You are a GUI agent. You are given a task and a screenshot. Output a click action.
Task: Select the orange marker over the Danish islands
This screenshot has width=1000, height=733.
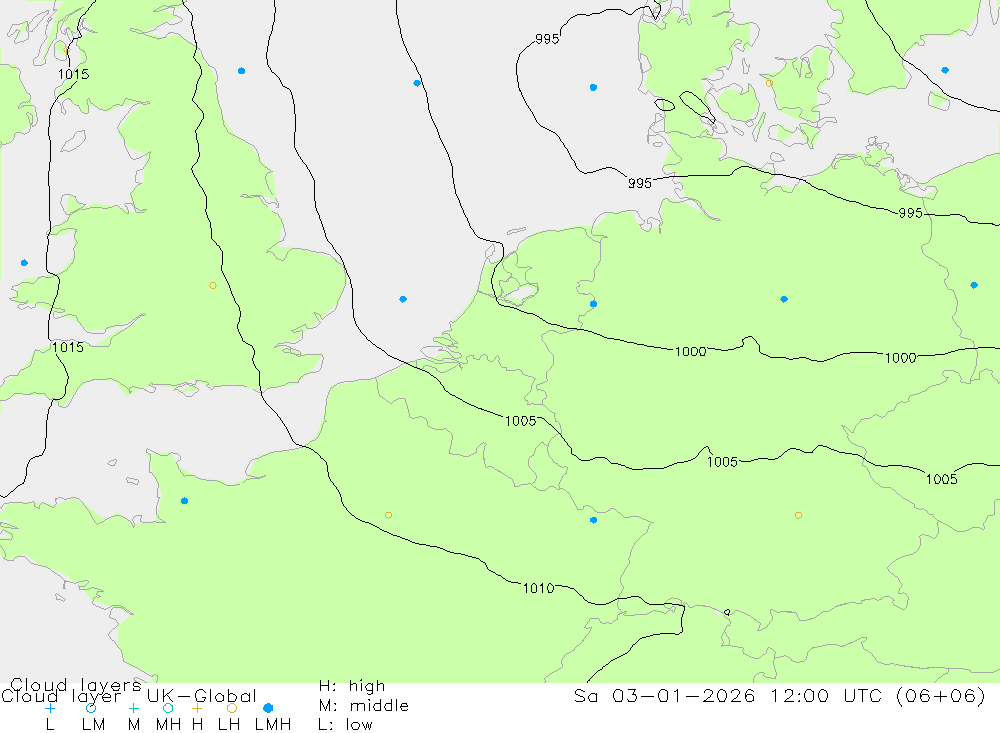(x=769, y=83)
